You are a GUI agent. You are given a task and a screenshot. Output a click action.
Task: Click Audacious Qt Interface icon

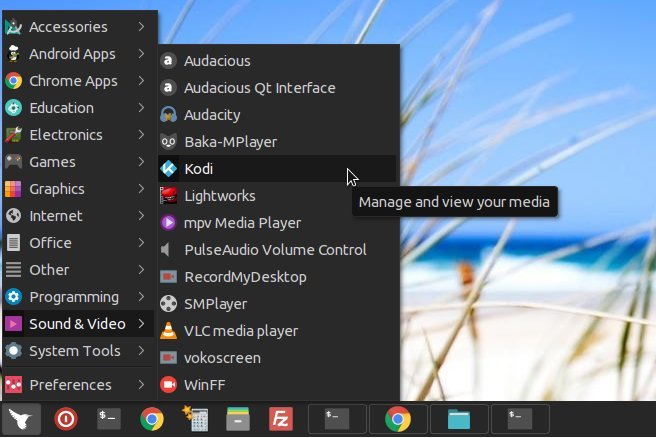coord(168,88)
